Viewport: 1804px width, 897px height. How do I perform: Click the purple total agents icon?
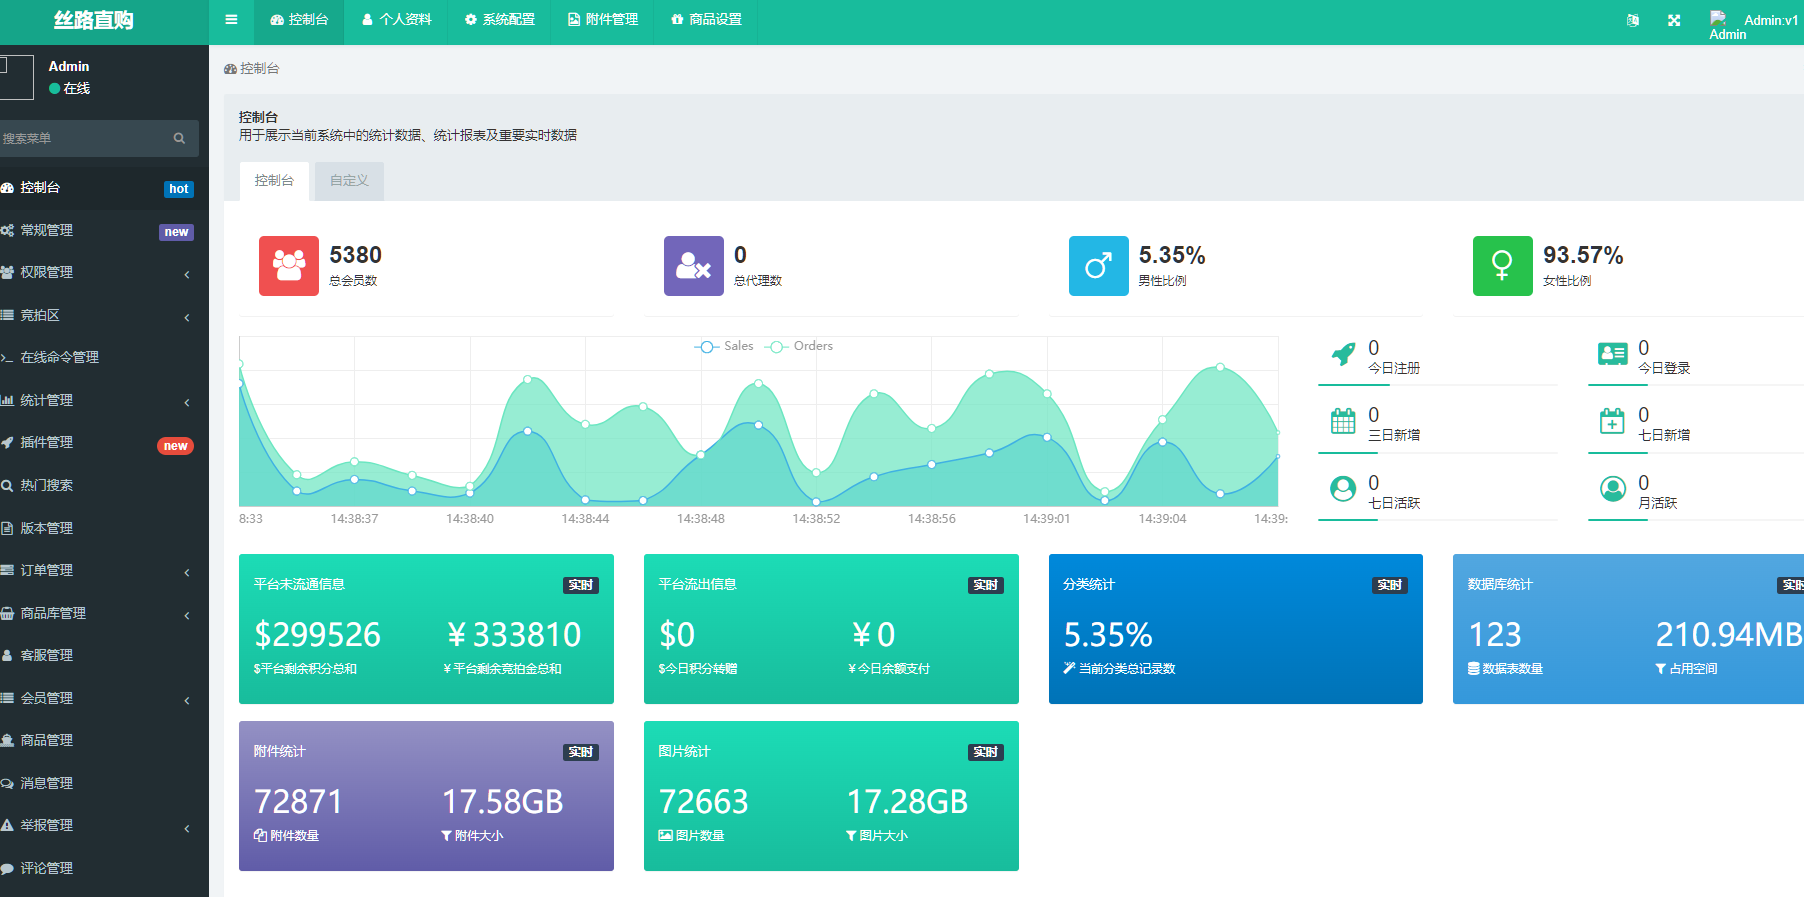tap(693, 266)
